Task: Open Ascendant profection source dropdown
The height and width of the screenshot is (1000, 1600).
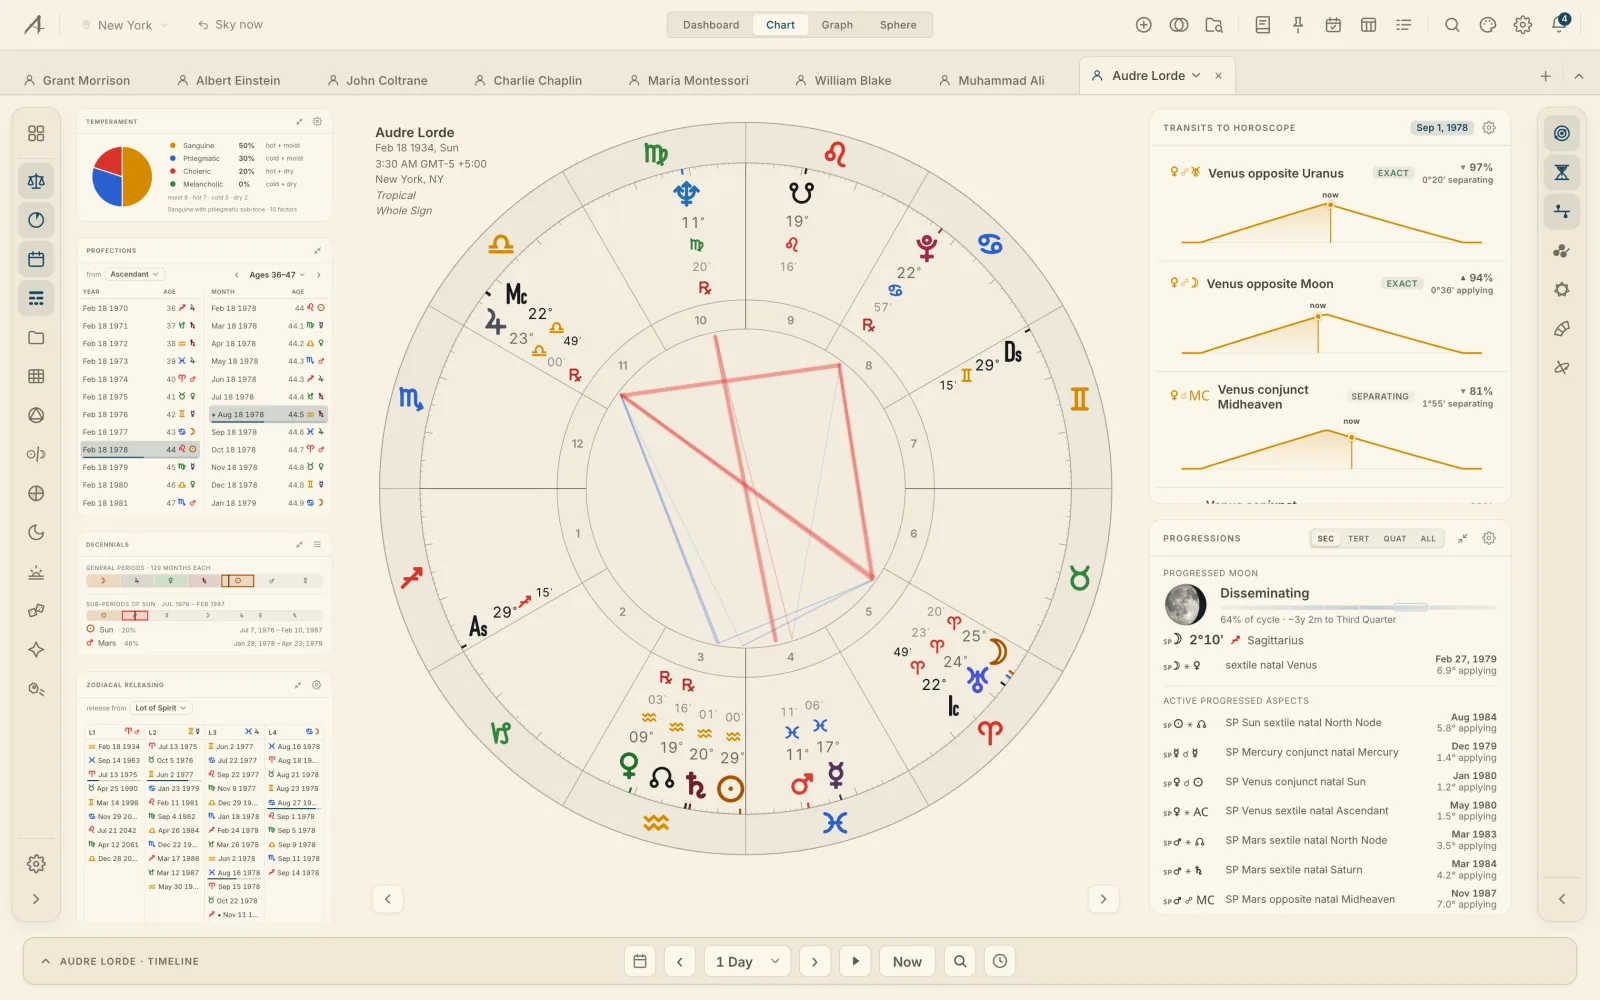Action: point(134,274)
